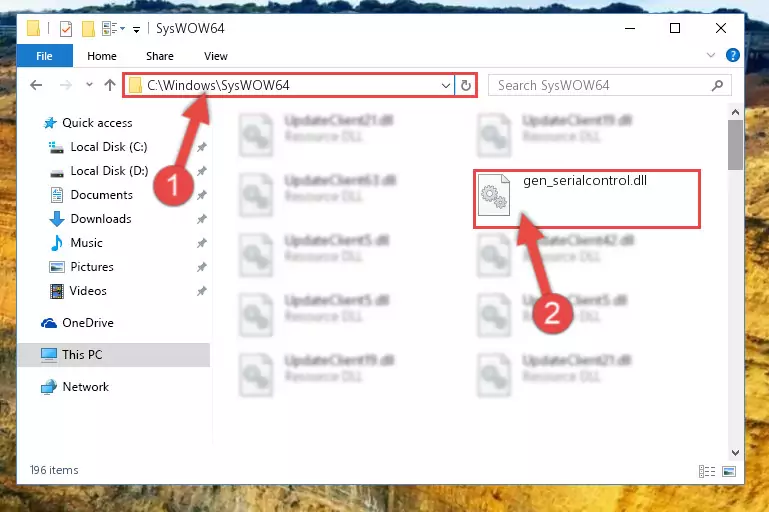Click the pin icon beside Documents
Screen dimensions: 769x512
tap(202, 195)
